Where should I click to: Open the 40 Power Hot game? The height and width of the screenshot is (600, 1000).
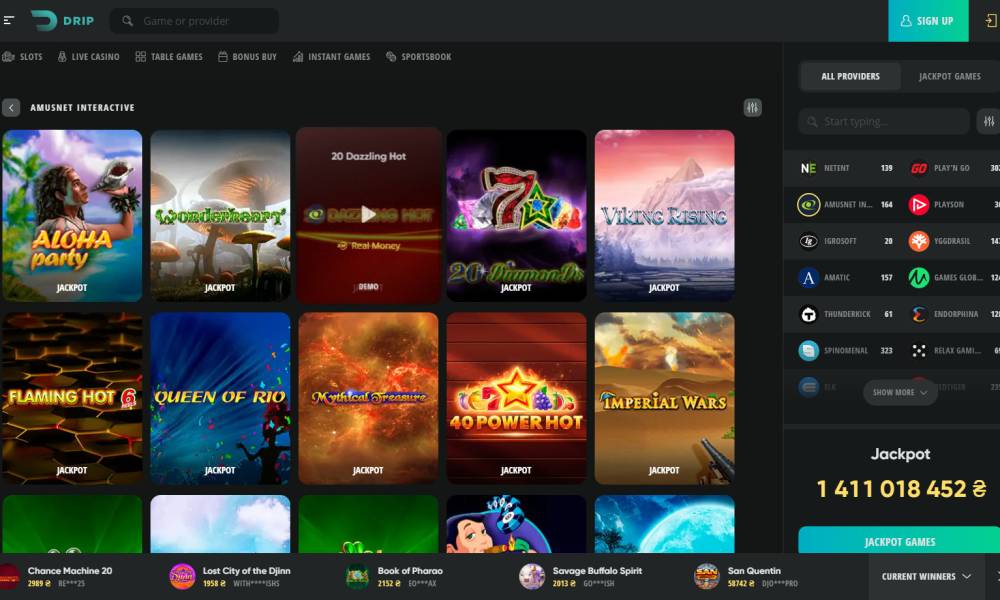click(x=516, y=398)
